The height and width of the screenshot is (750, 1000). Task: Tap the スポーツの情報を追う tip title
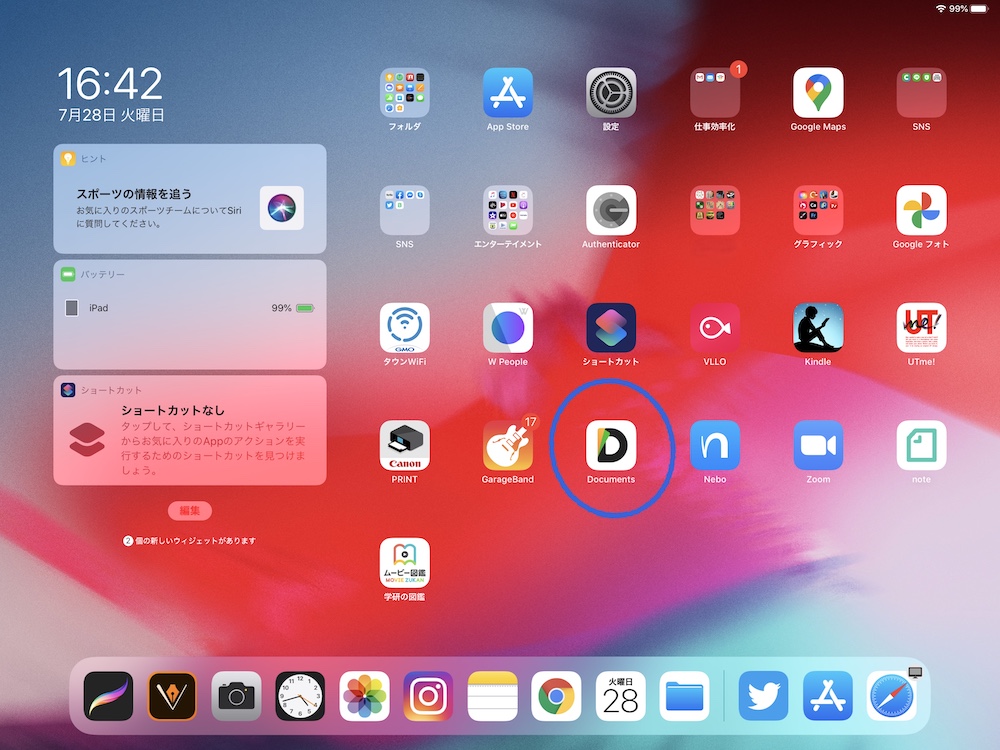[134, 194]
